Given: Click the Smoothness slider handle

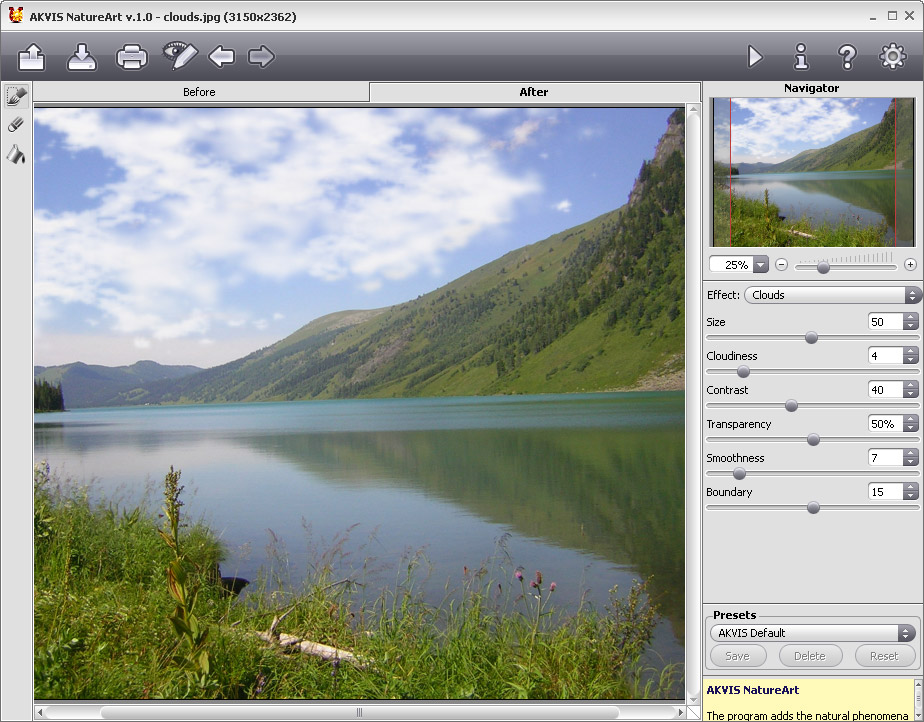Looking at the screenshot, I should [739, 473].
